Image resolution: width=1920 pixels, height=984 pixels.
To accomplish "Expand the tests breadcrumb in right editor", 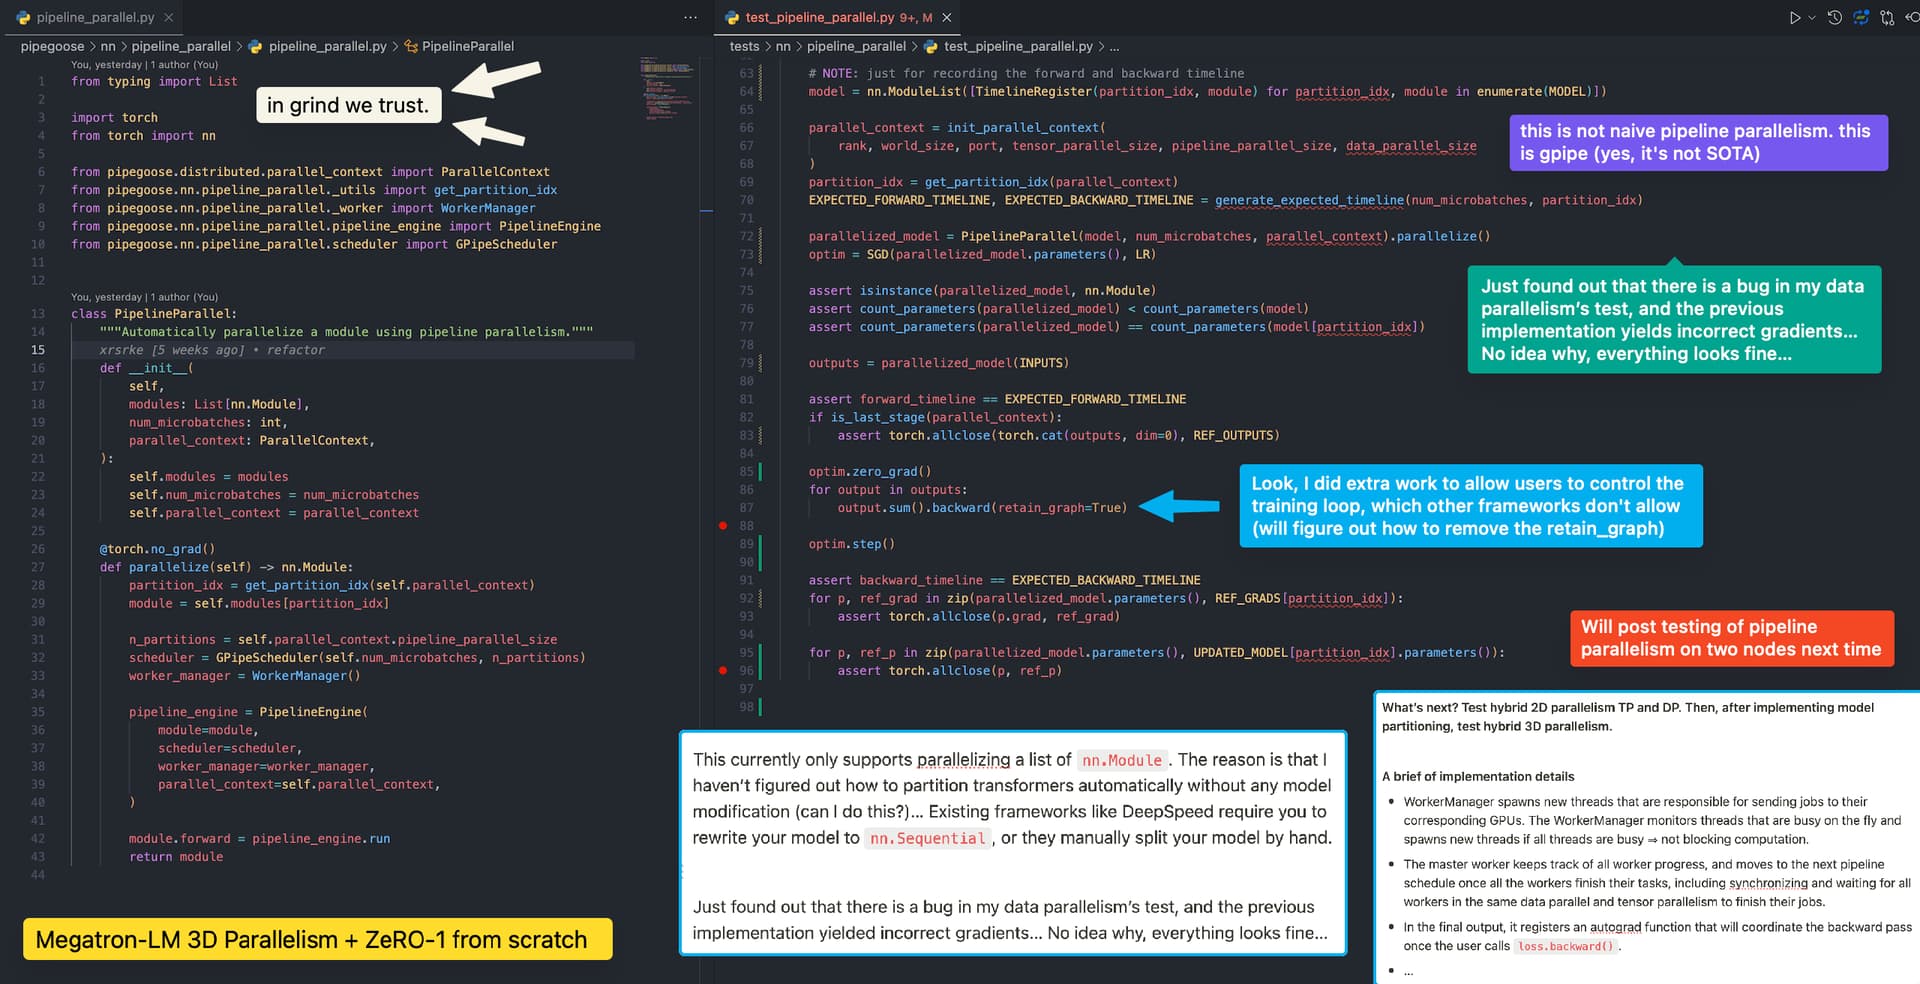I will tap(744, 46).
